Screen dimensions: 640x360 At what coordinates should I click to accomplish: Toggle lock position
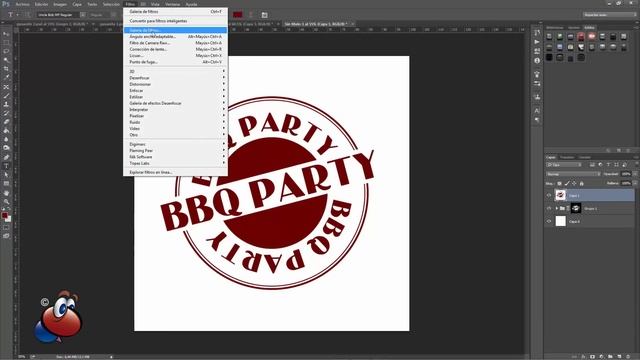[x=574, y=183]
